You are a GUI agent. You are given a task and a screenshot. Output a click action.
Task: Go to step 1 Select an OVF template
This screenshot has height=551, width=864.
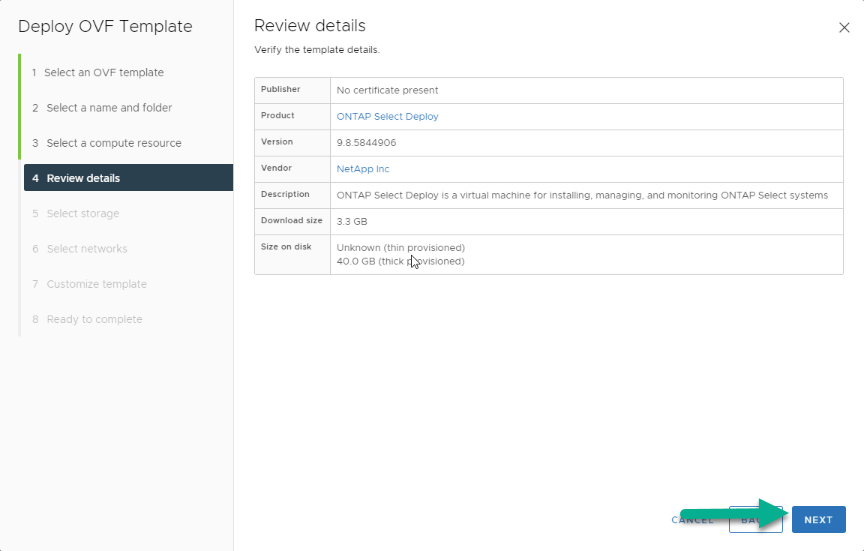click(98, 72)
